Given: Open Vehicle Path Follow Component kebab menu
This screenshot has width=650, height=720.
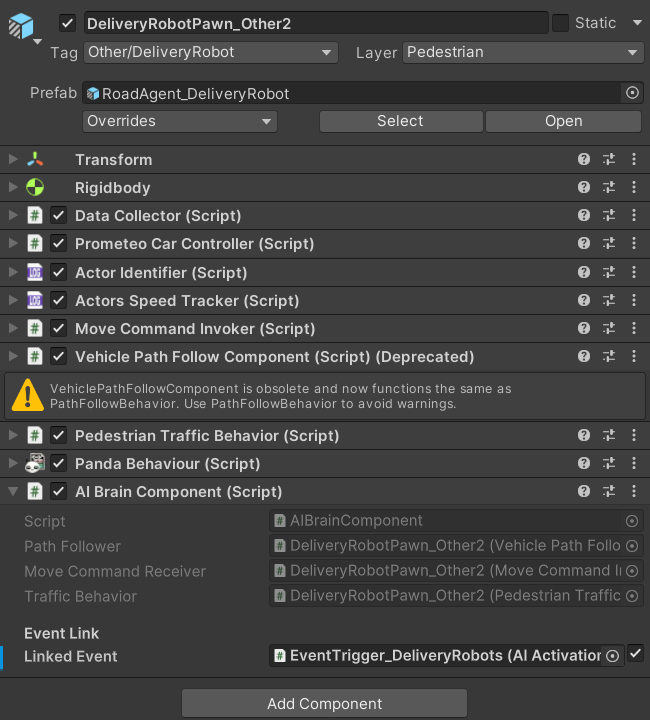Looking at the screenshot, I should tap(634, 356).
